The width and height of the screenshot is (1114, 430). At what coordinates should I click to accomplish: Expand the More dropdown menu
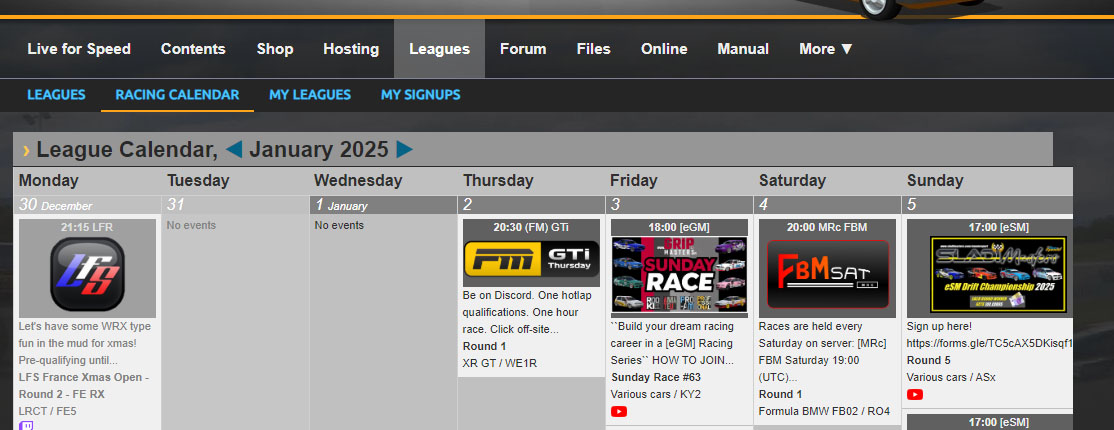[x=826, y=49]
